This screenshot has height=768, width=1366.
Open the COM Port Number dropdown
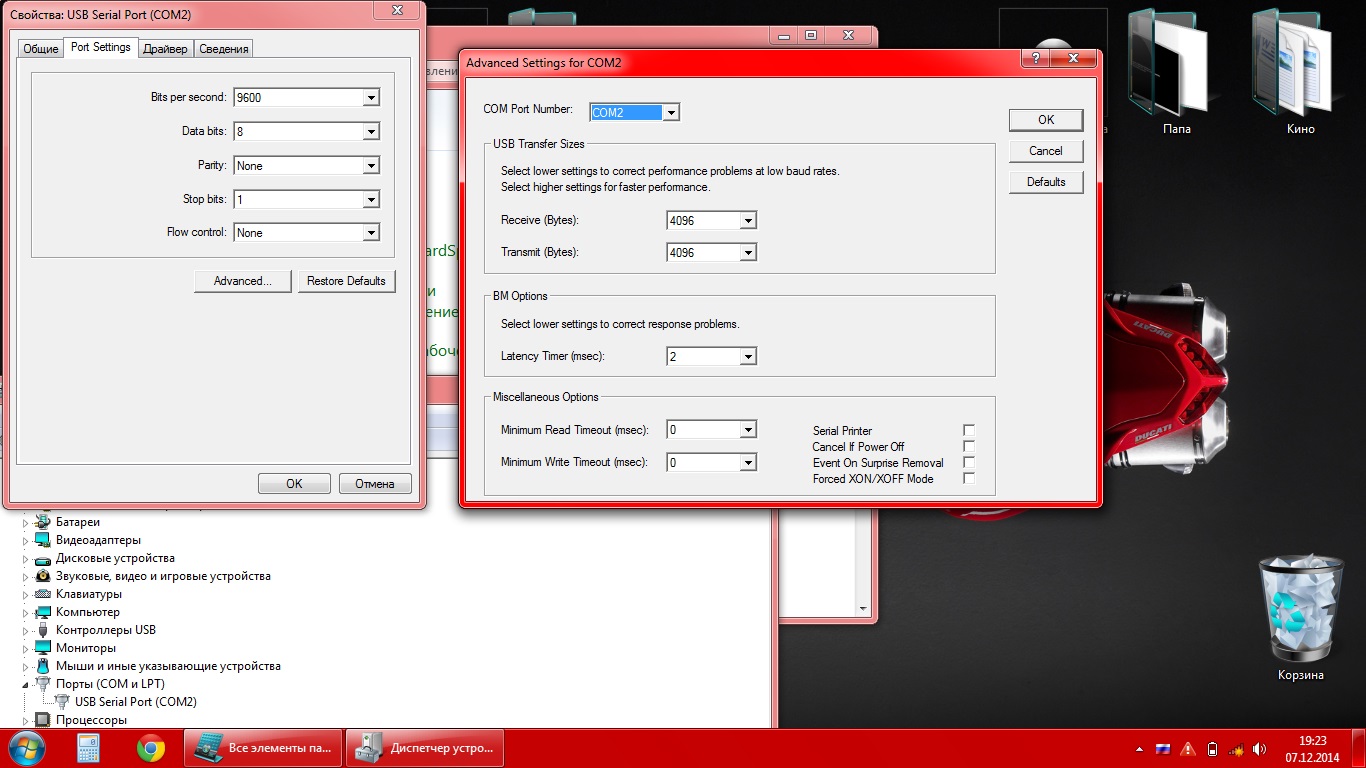click(671, 113)
